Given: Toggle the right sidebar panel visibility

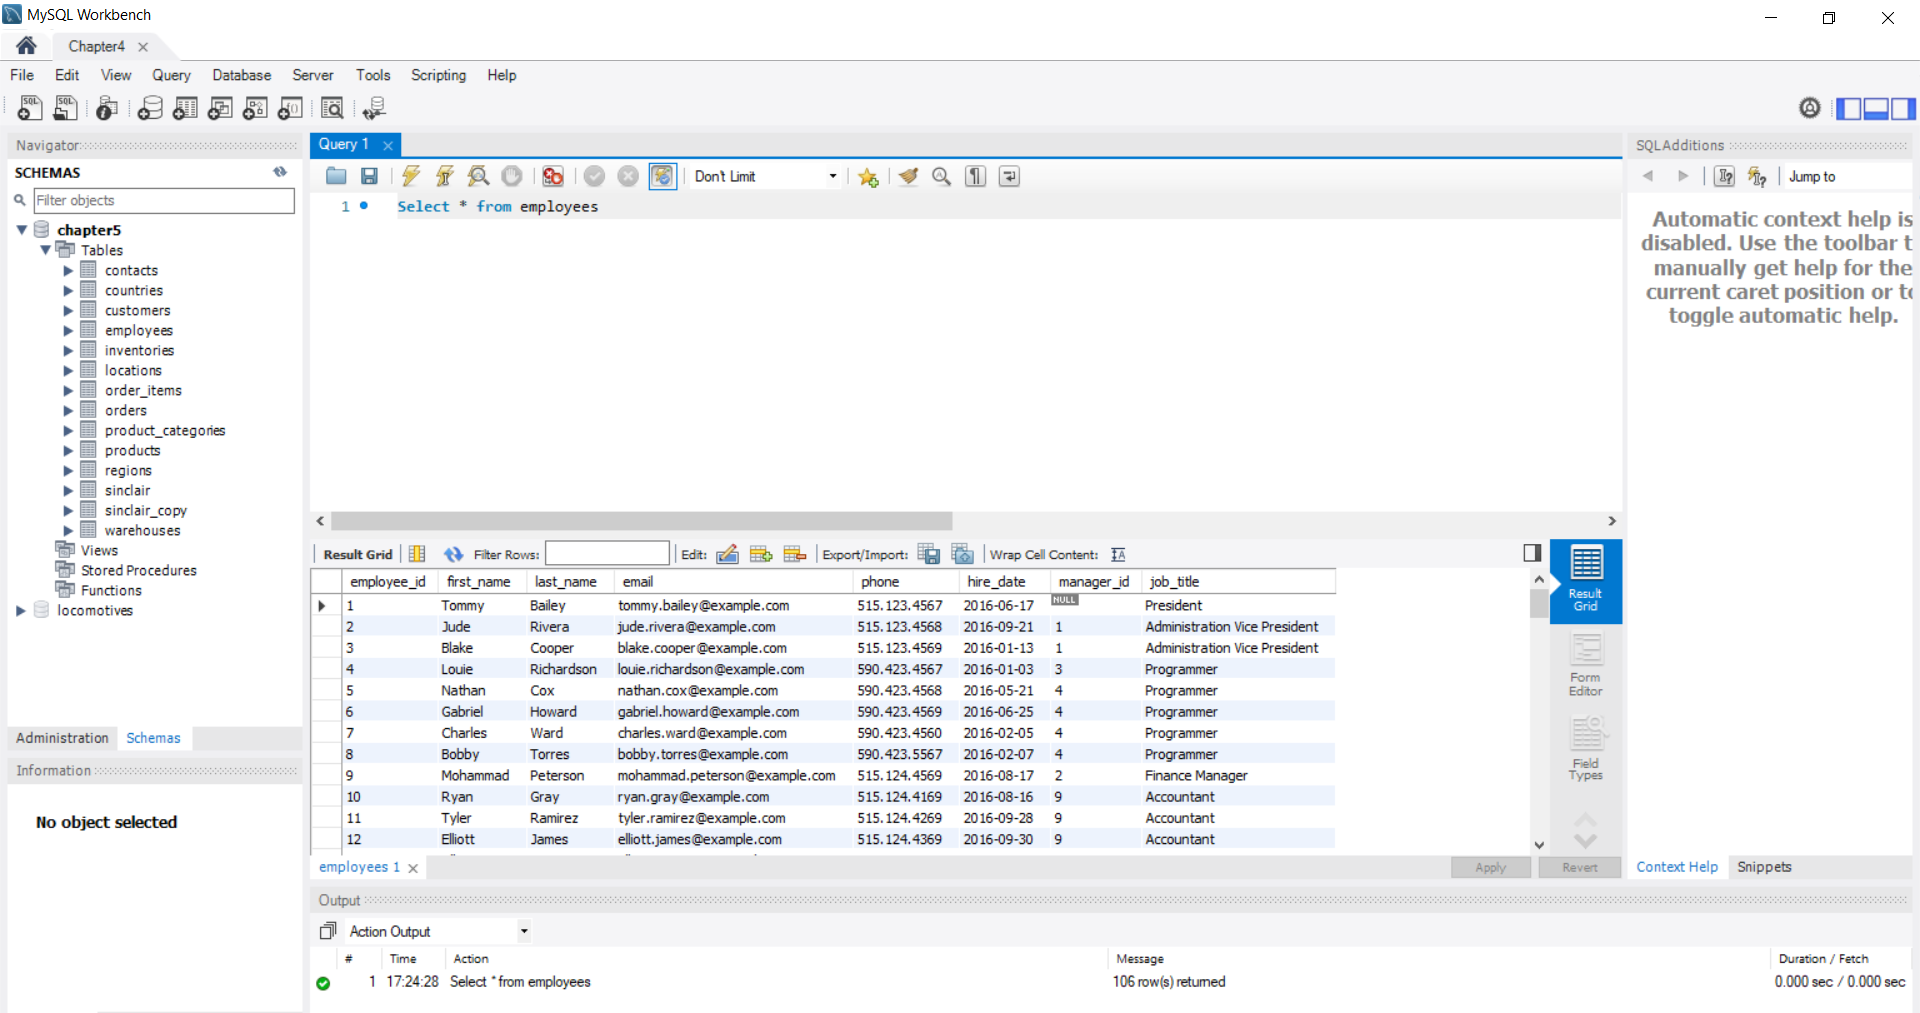Looking at the screenshot, I should [1903, 108].
